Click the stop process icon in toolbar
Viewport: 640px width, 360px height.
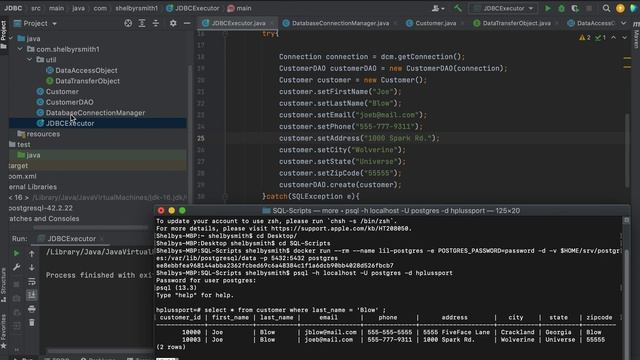pos(589,8)
